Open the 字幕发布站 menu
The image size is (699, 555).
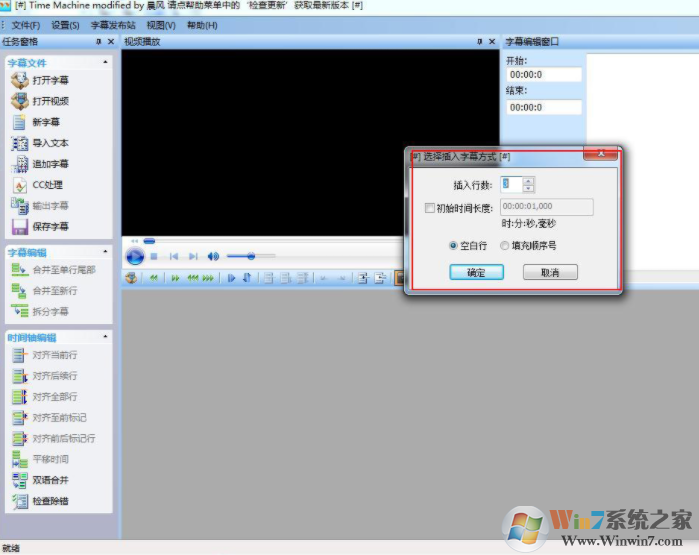coord(113,25)
